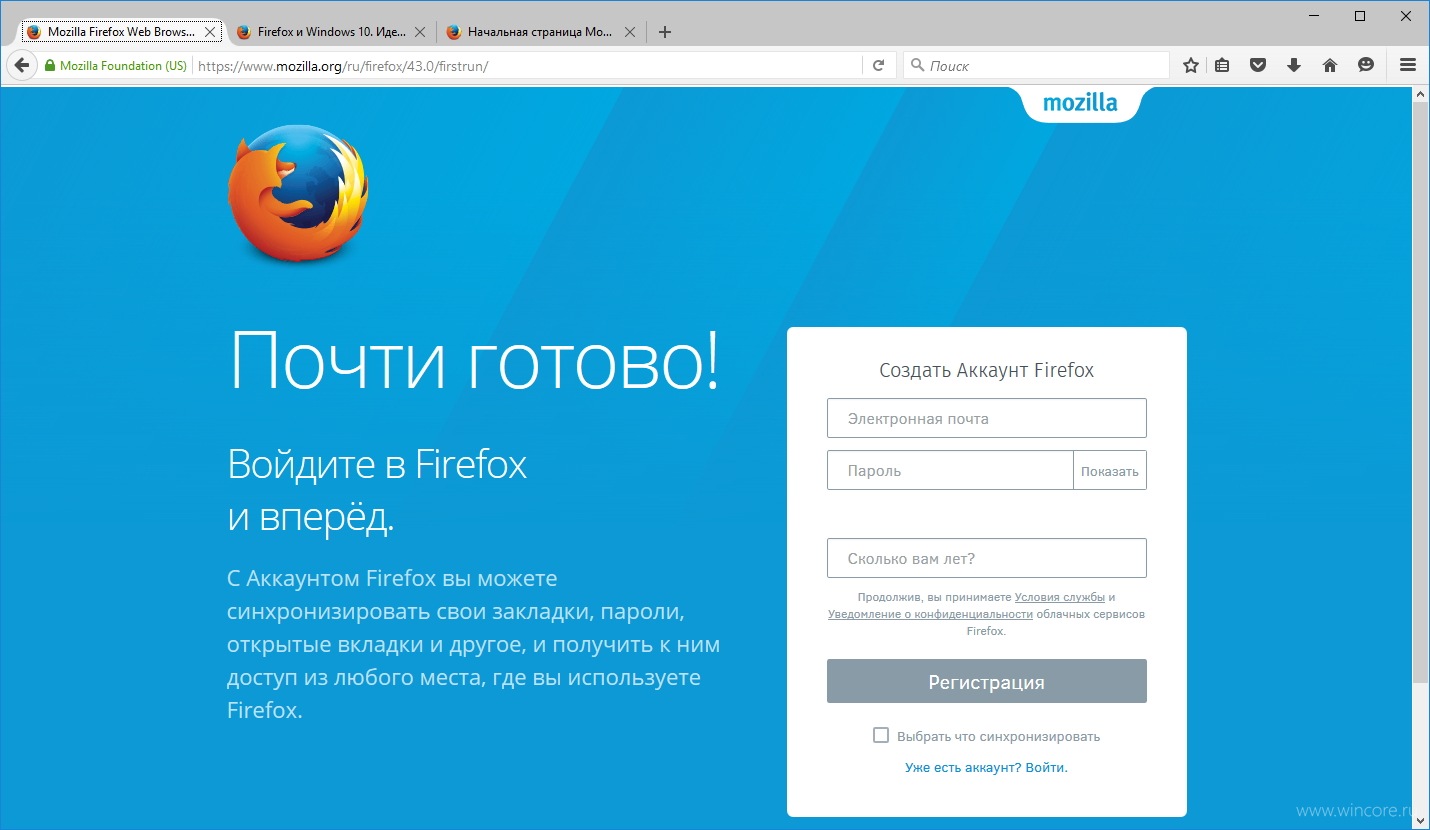Click Уже есть аккаунт? Войти link
1430x830 pixels.
click(x=986, y=768)
